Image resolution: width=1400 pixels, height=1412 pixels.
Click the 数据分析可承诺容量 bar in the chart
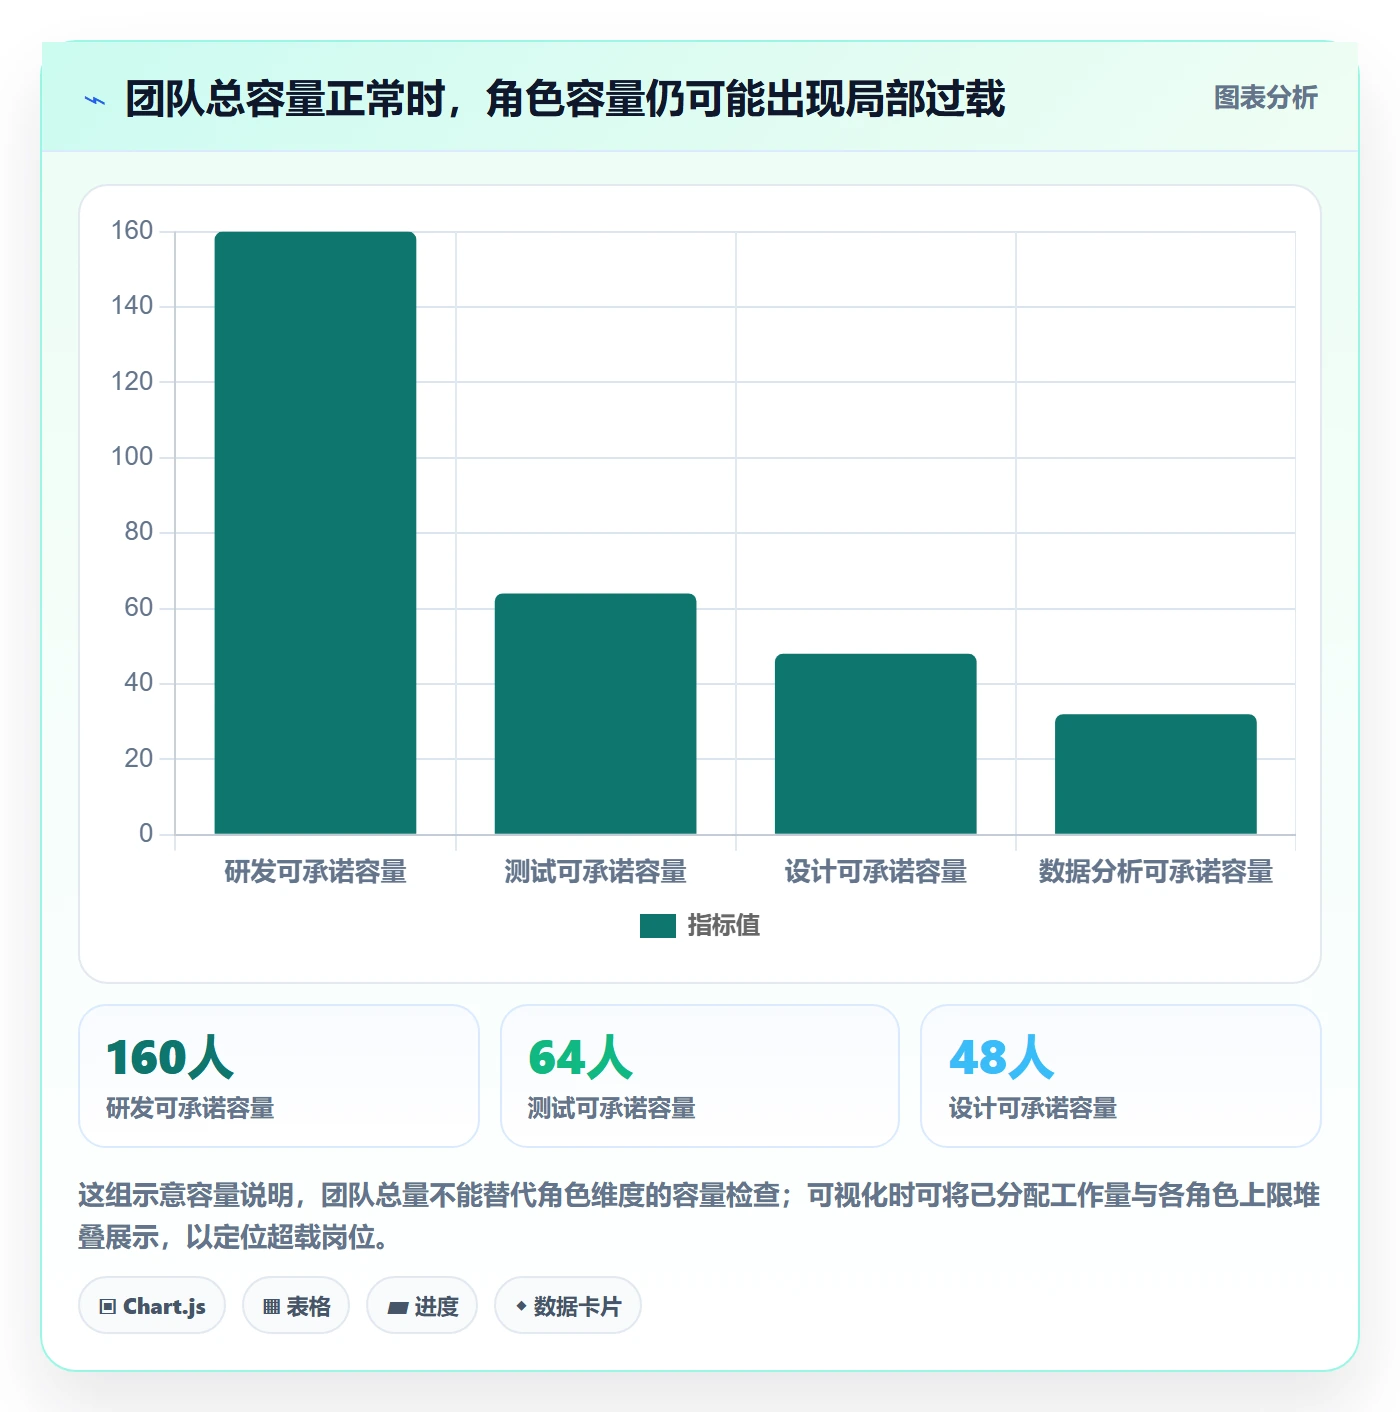coord(1155,774)
